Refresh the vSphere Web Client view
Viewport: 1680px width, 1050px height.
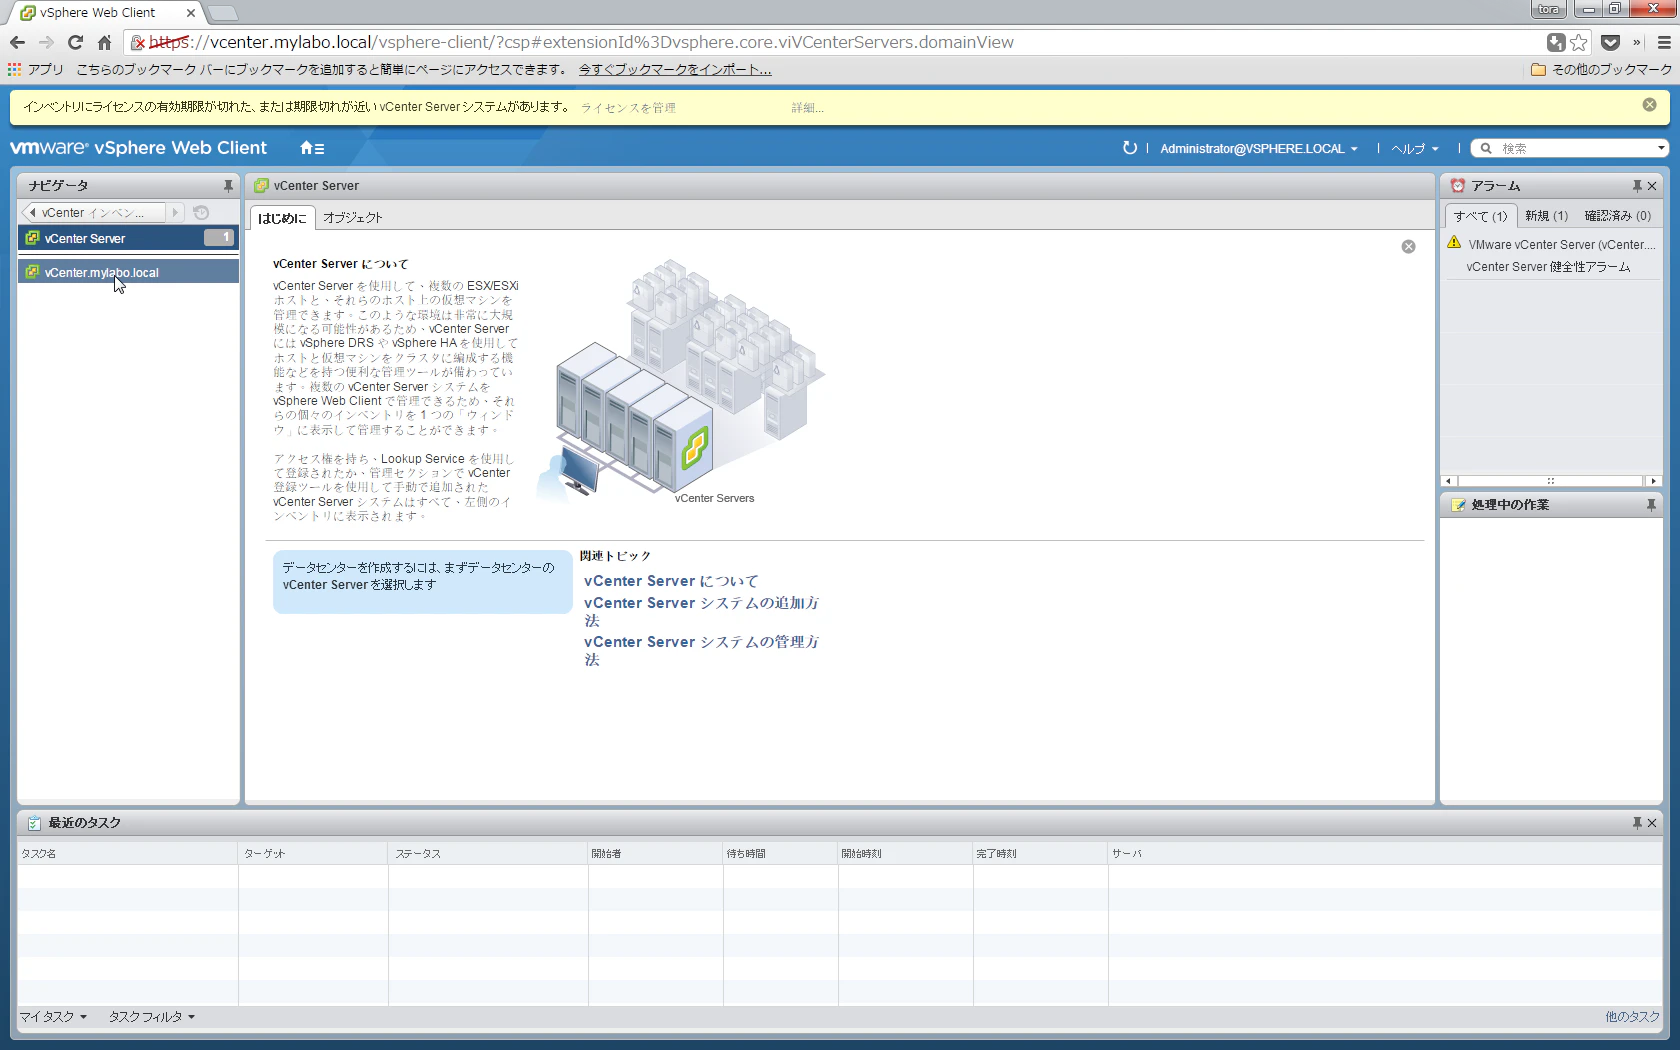point(1129,148)
